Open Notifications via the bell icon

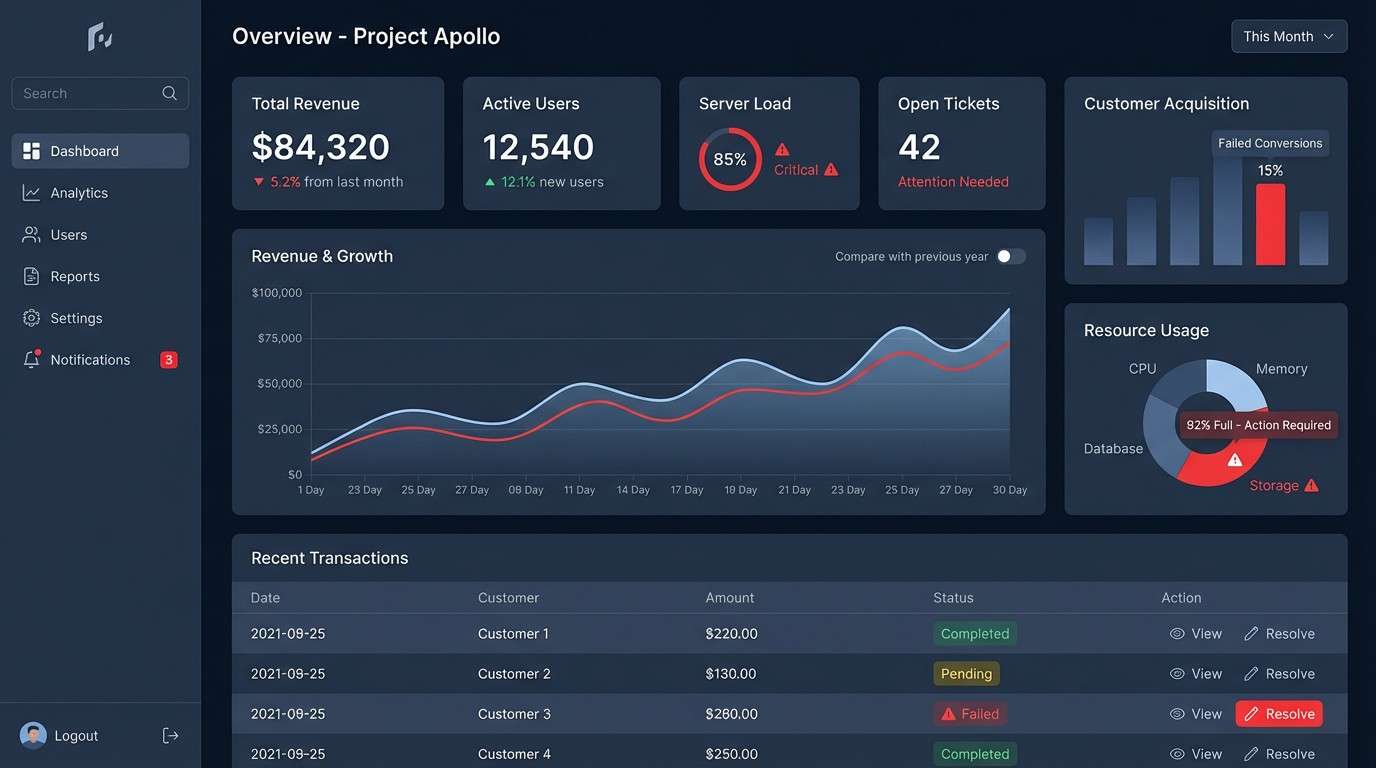[31, 359]
